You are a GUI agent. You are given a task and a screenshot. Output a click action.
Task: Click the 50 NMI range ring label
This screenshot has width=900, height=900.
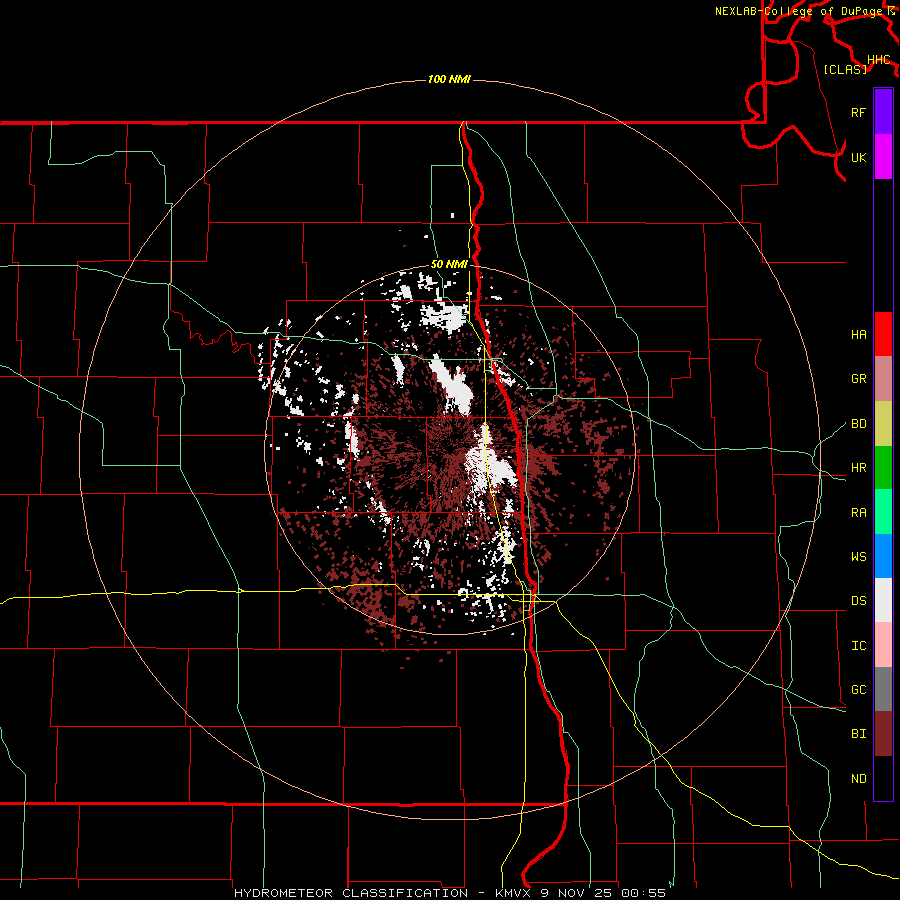449,265
